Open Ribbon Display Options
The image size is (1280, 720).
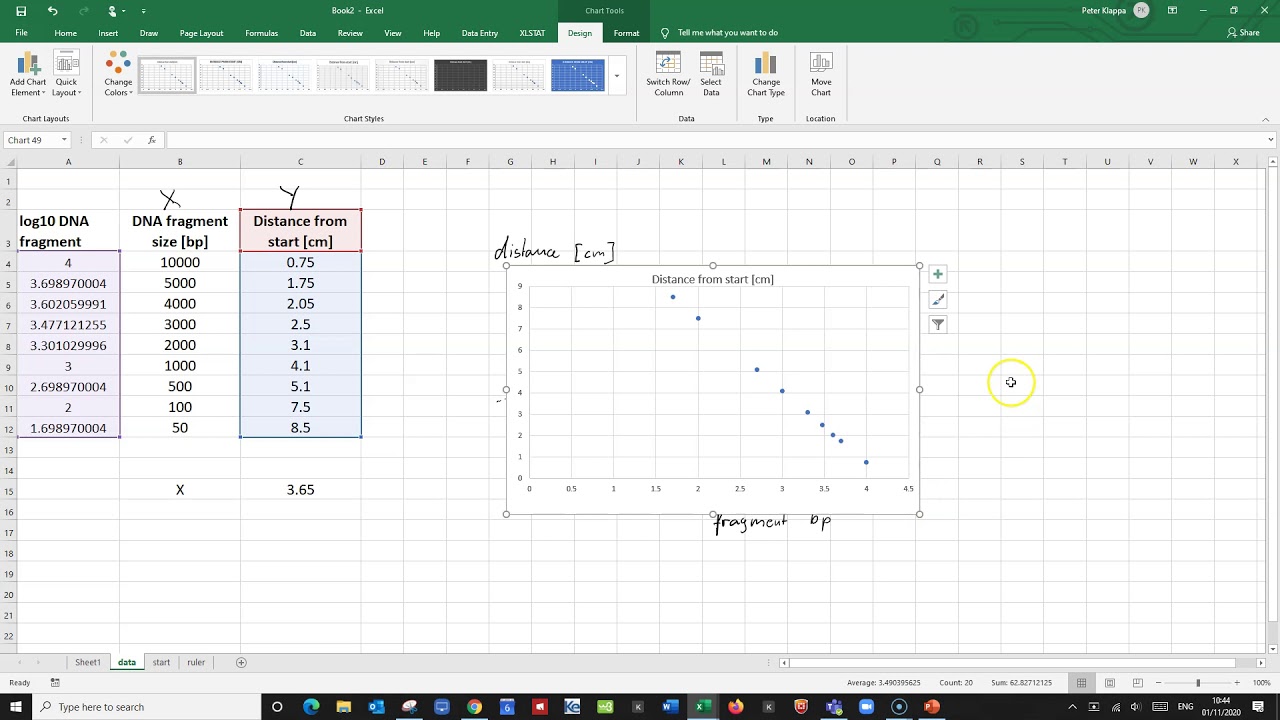1172,11
